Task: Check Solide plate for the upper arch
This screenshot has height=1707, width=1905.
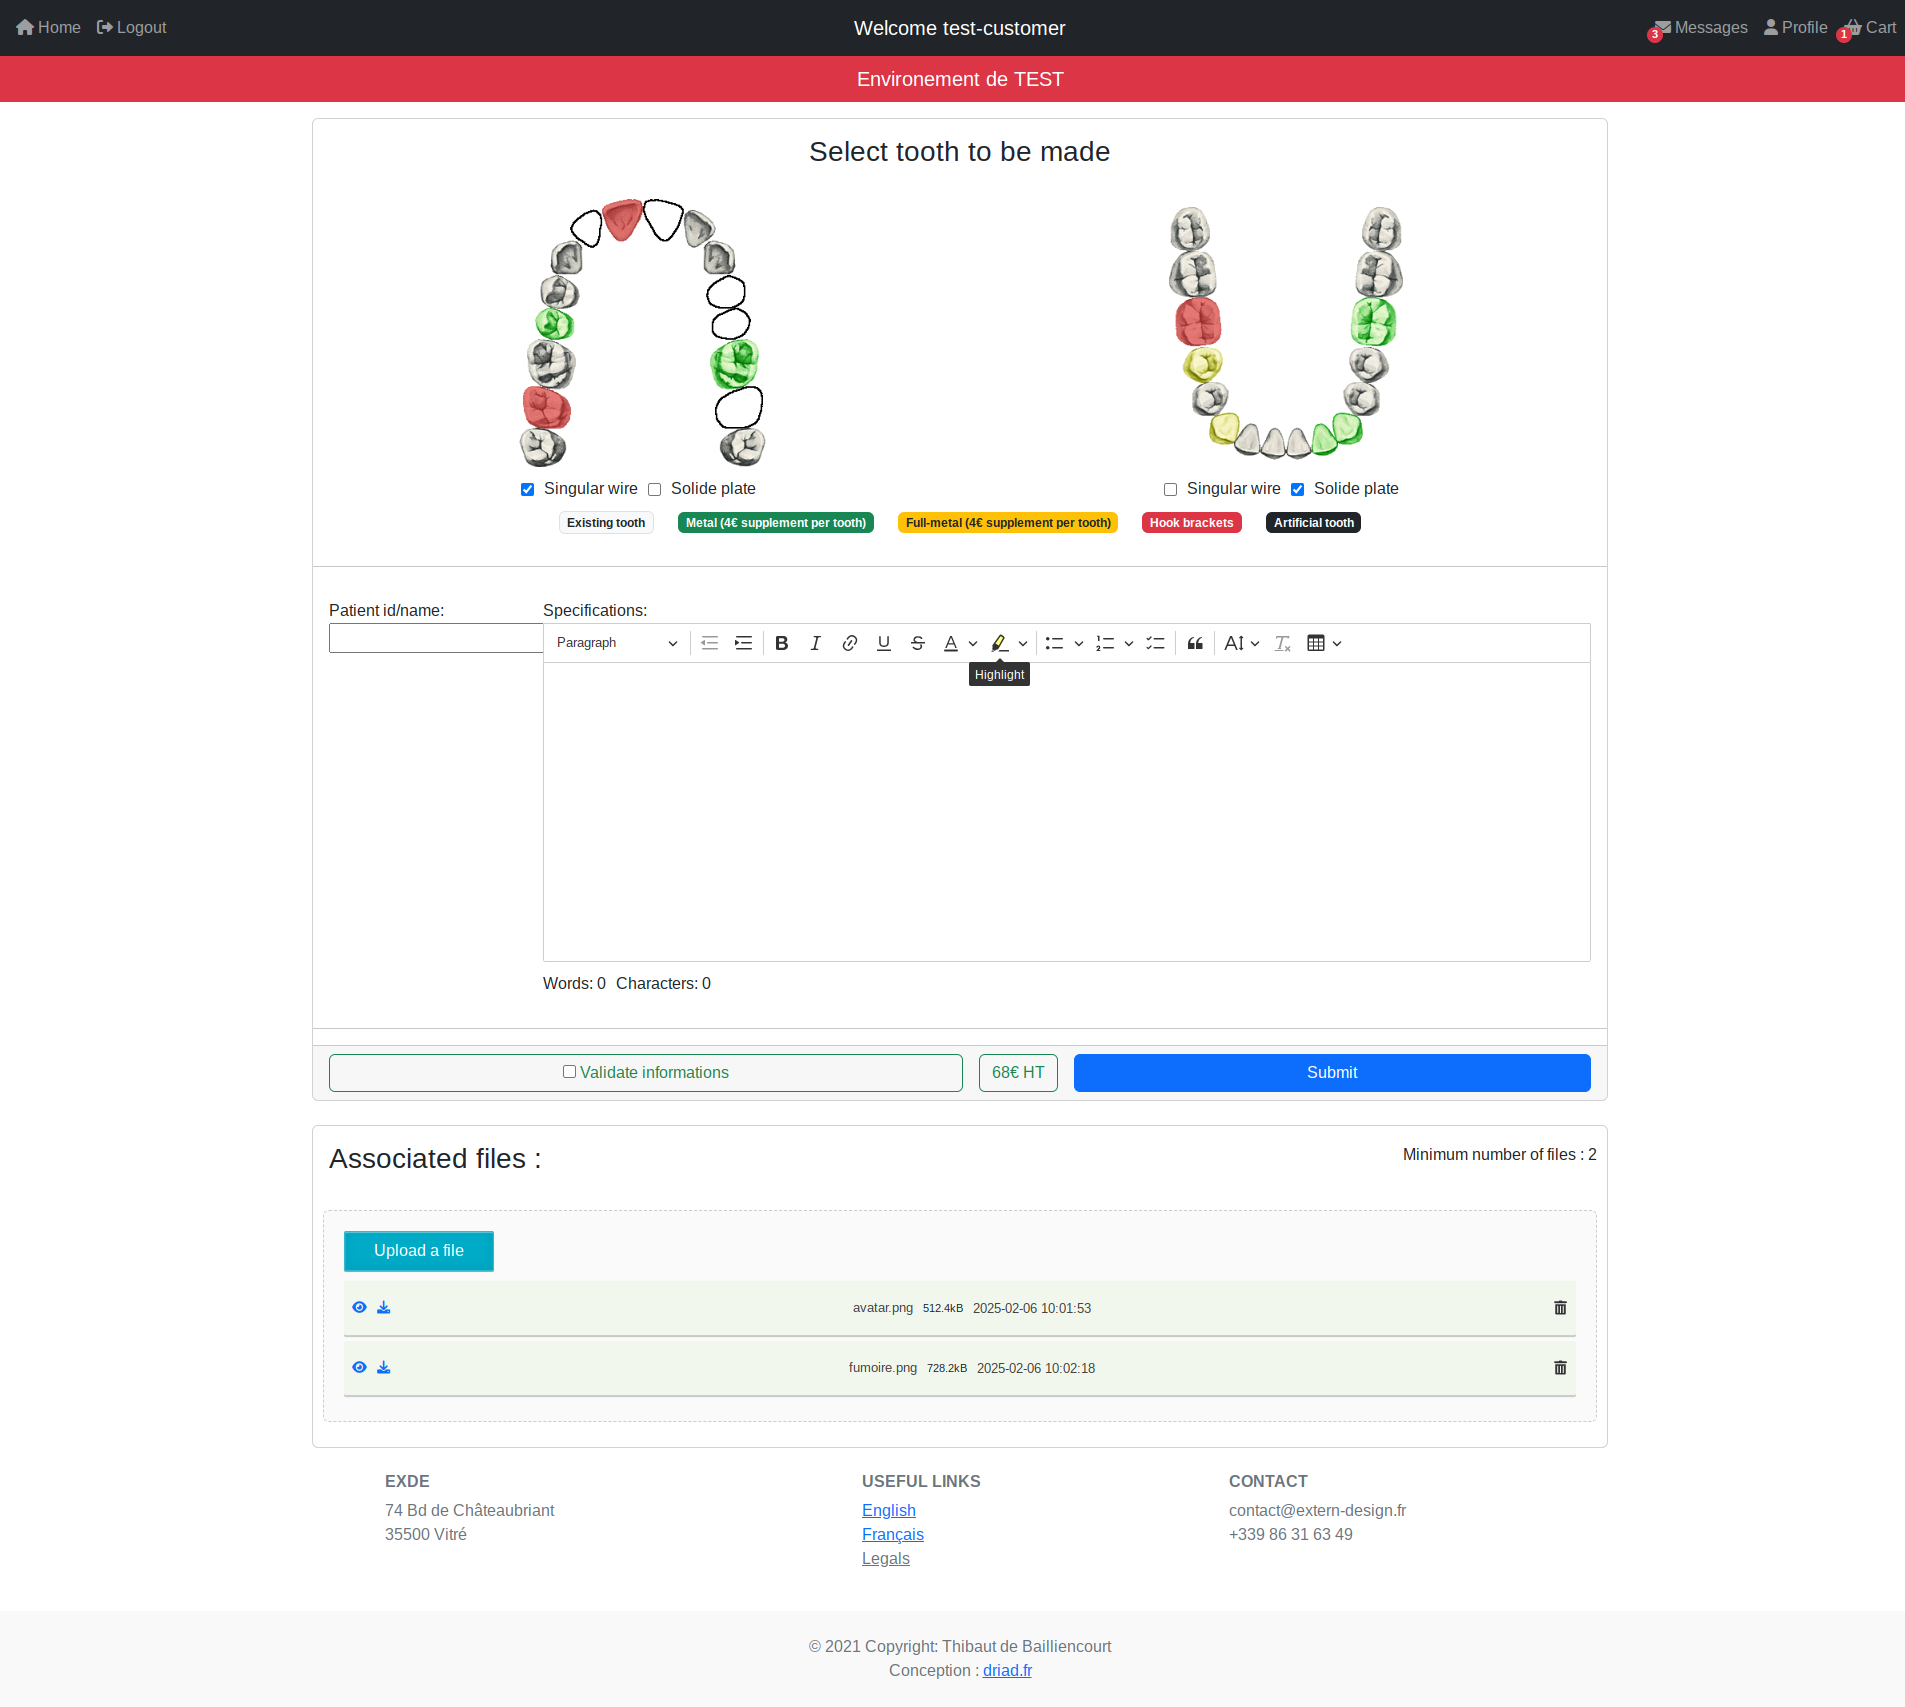Action: point(654,489)
